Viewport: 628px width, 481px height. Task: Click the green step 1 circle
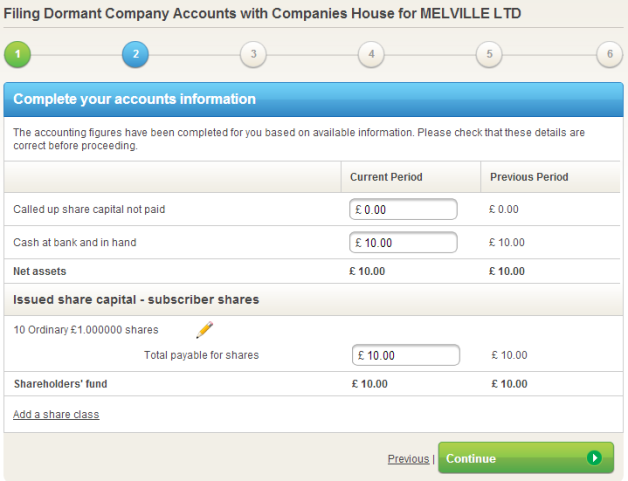click(x=17, y=54)
